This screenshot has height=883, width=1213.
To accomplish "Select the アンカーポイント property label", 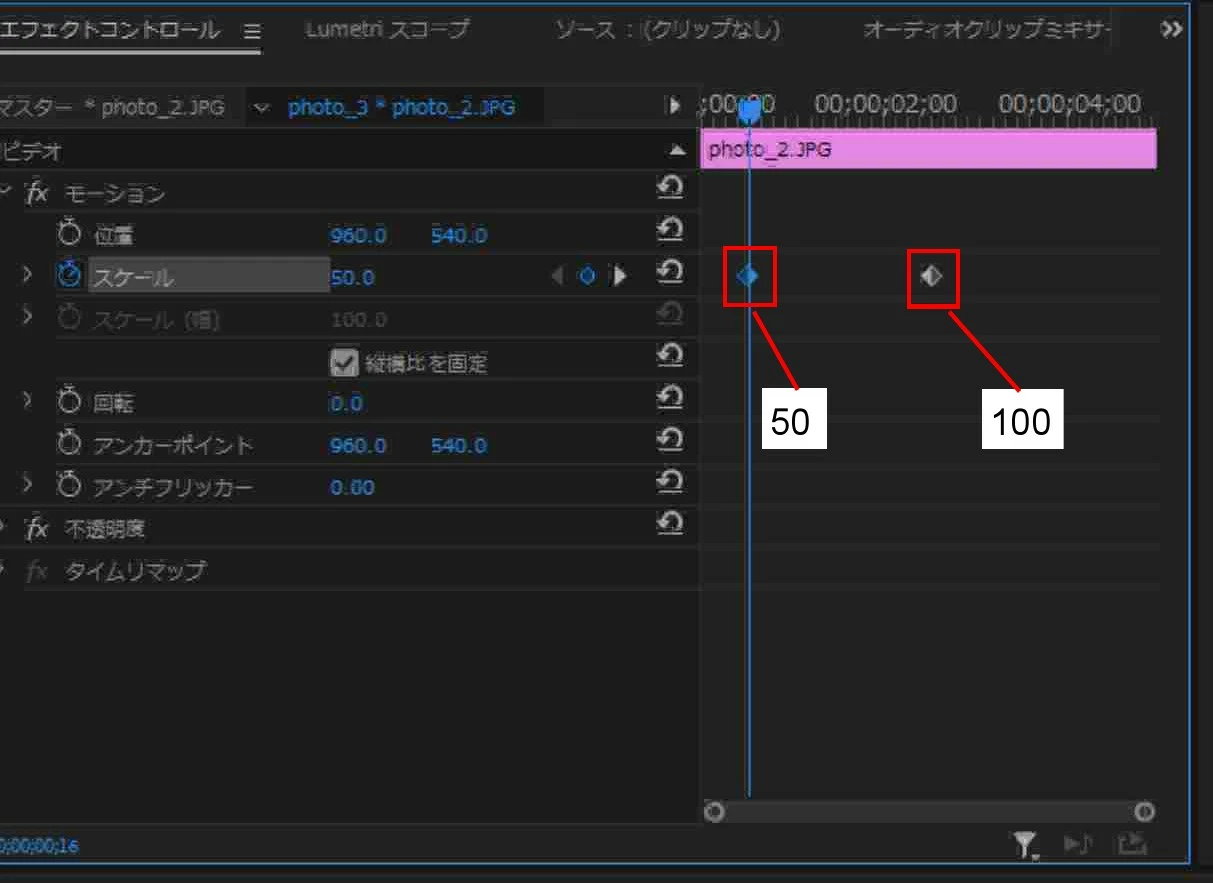I will coord(173,446).
